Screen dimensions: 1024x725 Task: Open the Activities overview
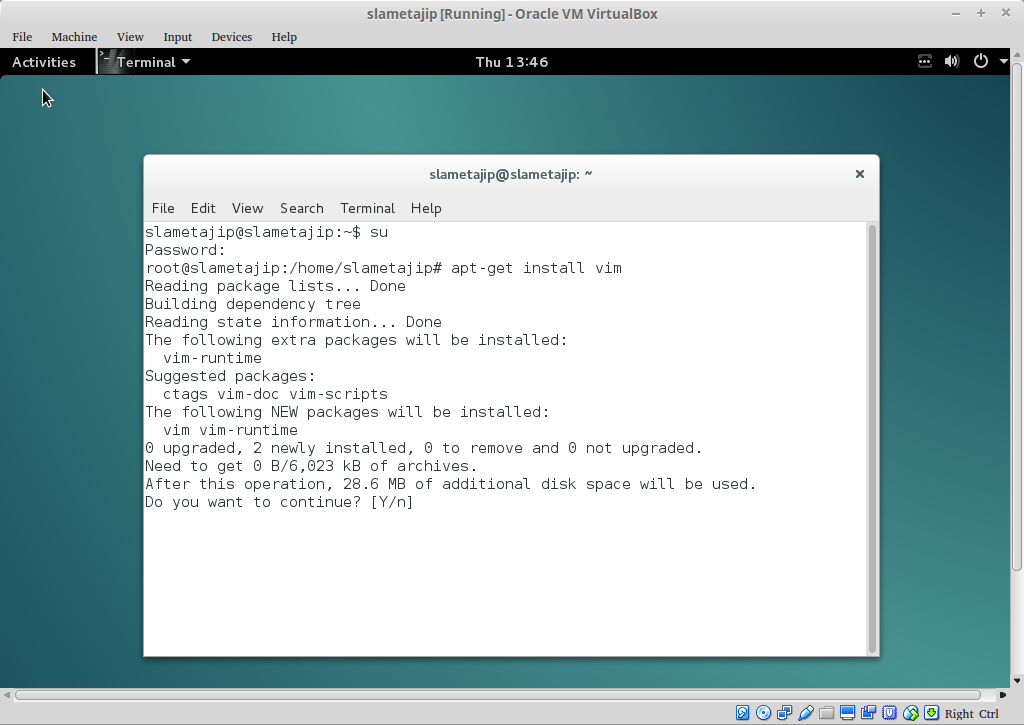point(44,62)
